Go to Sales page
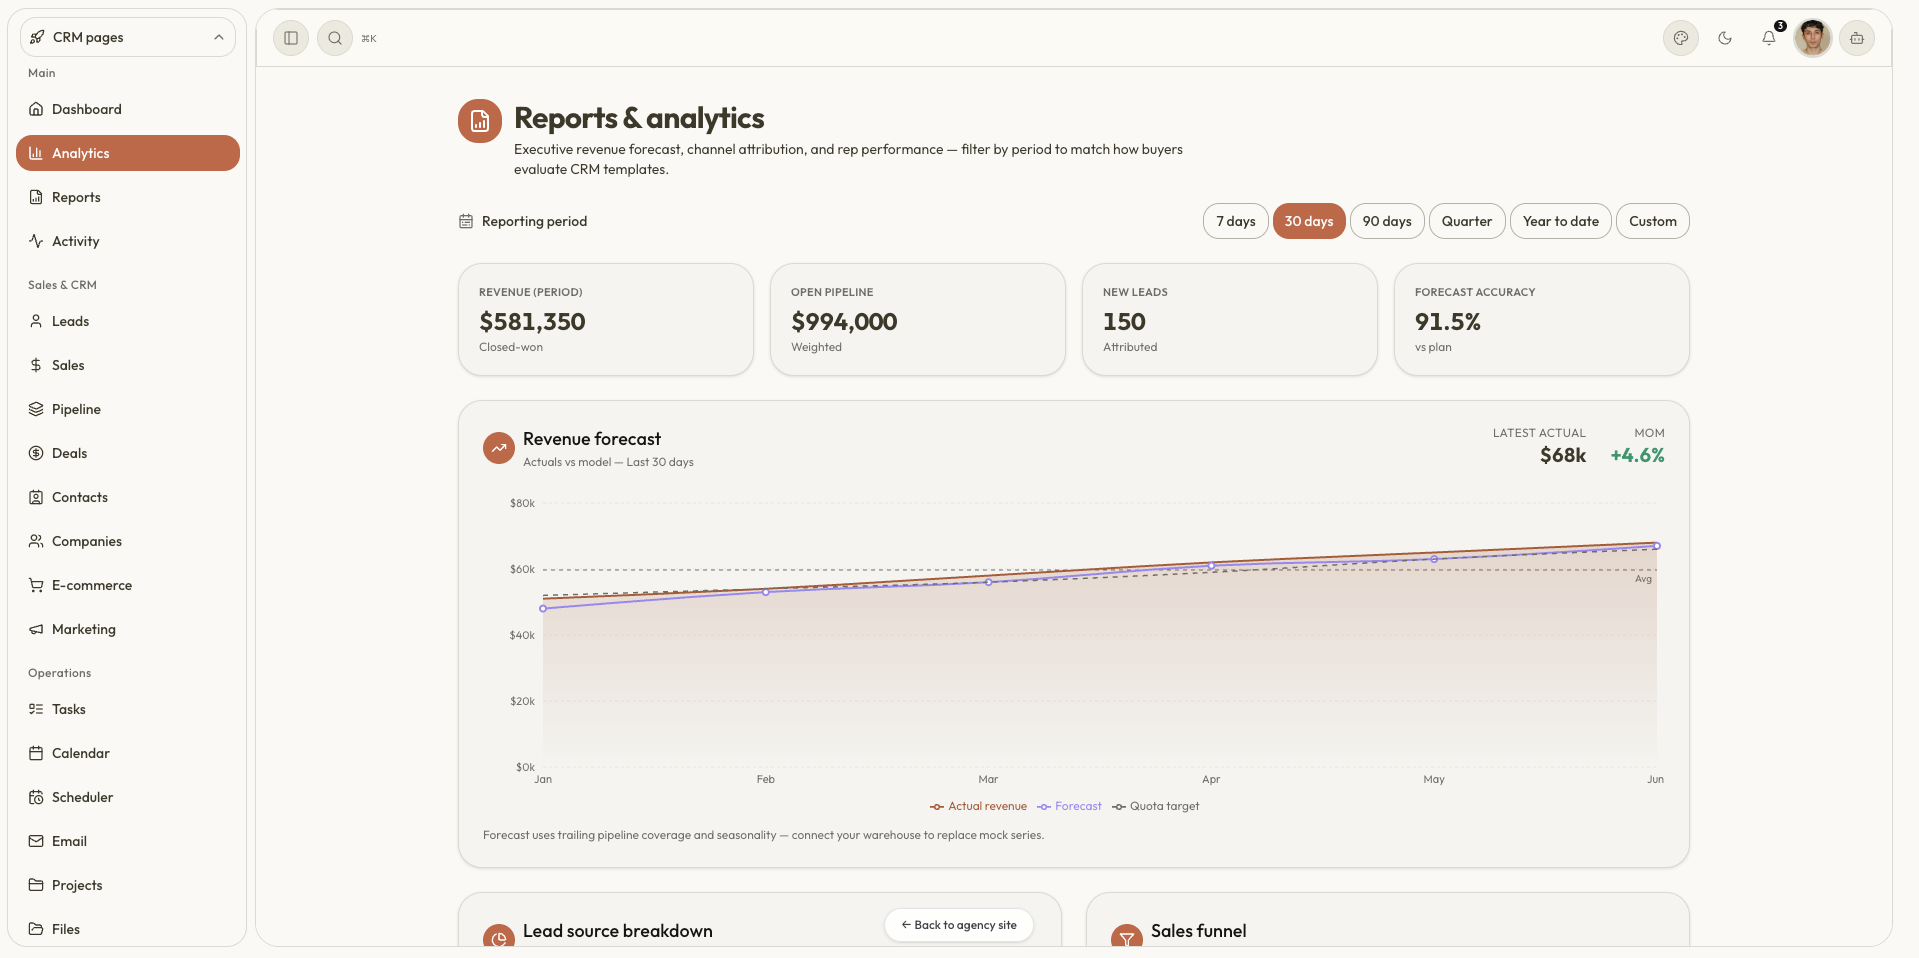The width and height of the screenshot is (1919, 958). tap(128, 365)
